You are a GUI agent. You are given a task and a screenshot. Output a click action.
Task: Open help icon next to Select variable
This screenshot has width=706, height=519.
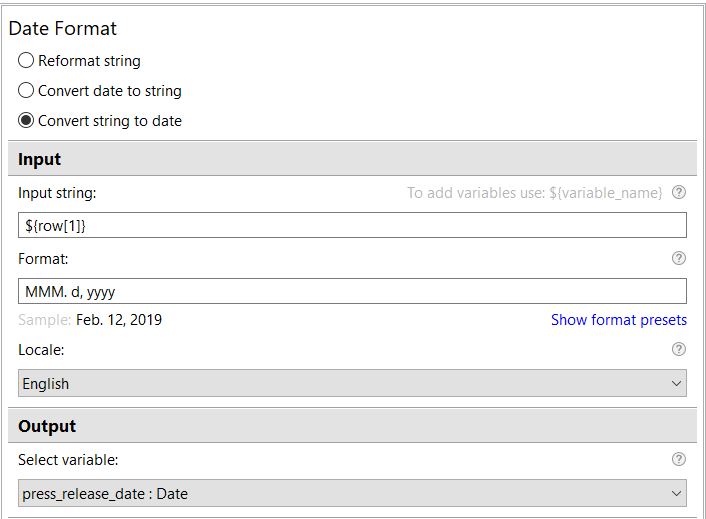679,459
